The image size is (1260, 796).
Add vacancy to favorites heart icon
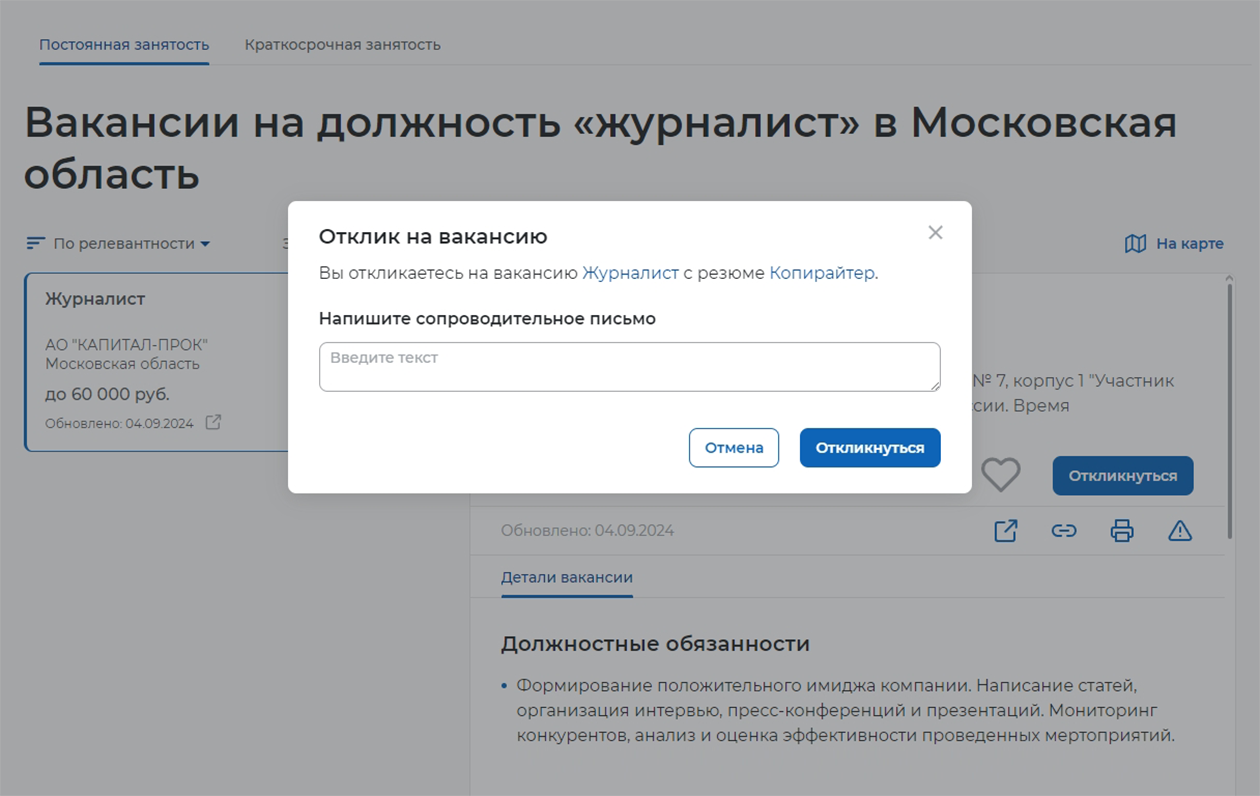click(x=1000, y=475)
